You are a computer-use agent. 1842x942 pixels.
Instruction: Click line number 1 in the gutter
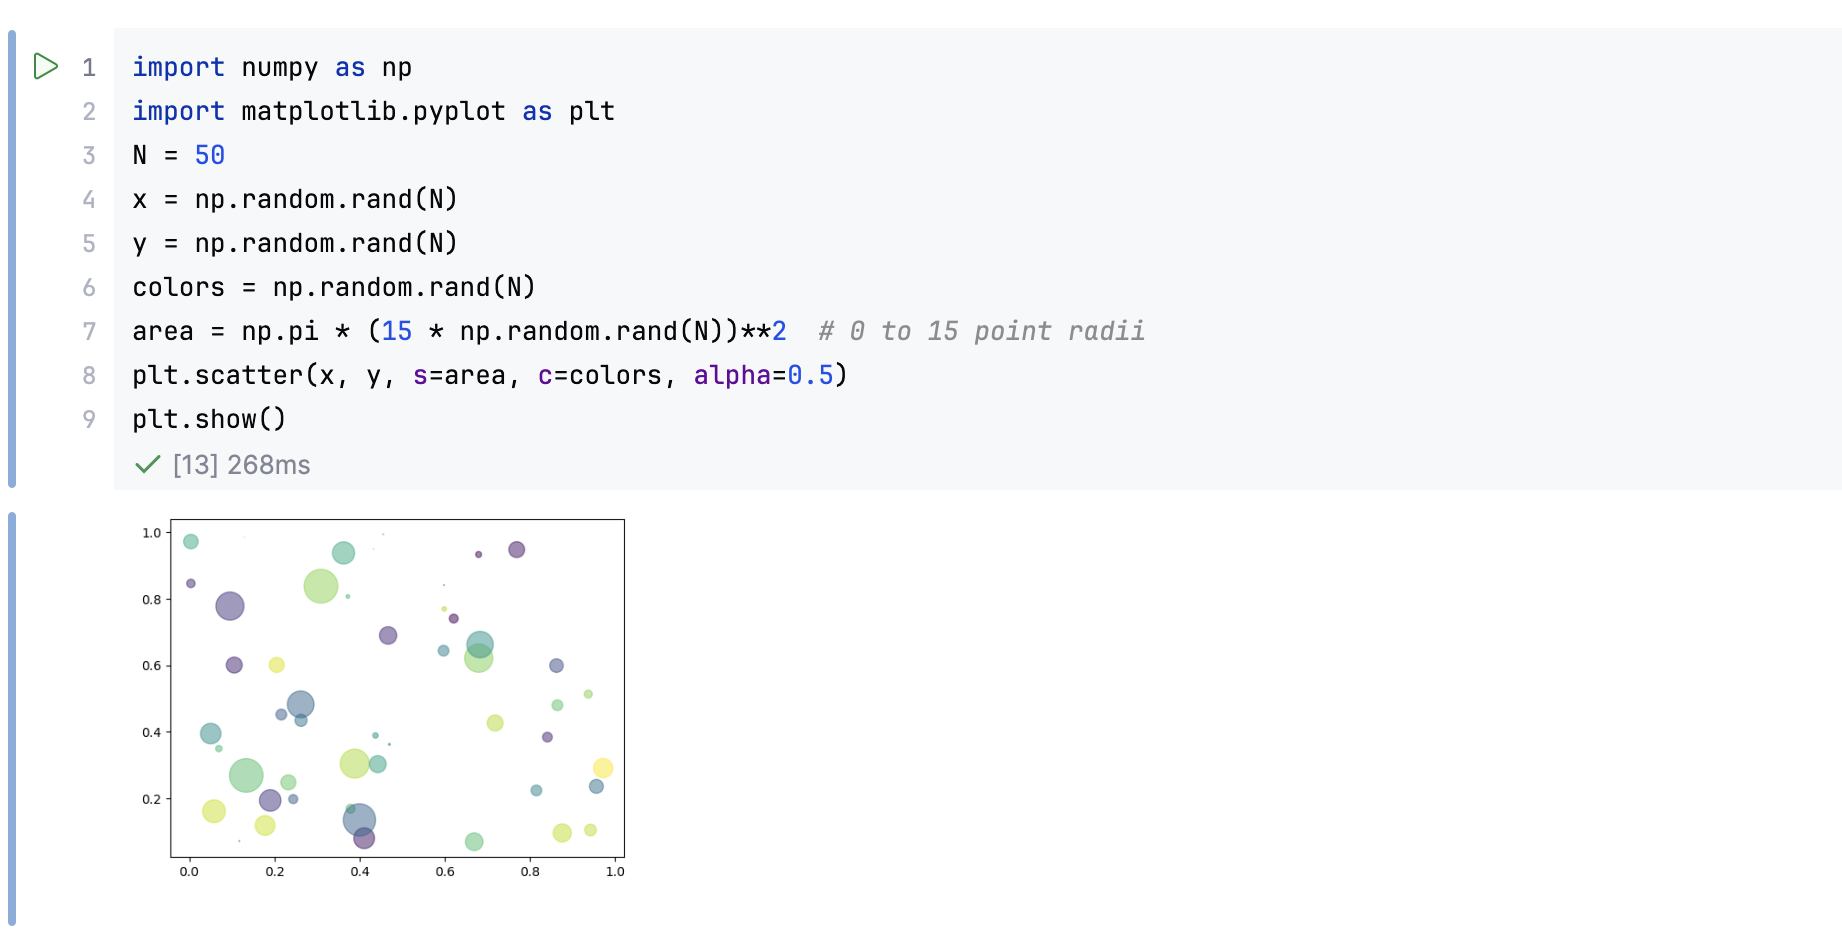tap(89, 68)
